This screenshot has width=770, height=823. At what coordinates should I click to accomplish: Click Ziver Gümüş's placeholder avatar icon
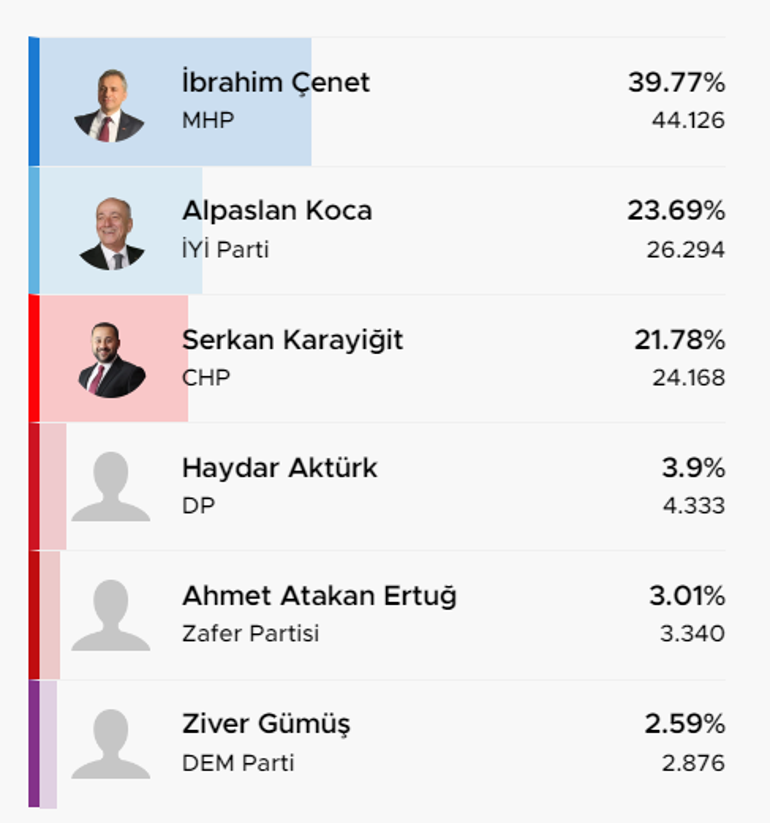pos(111,744)
